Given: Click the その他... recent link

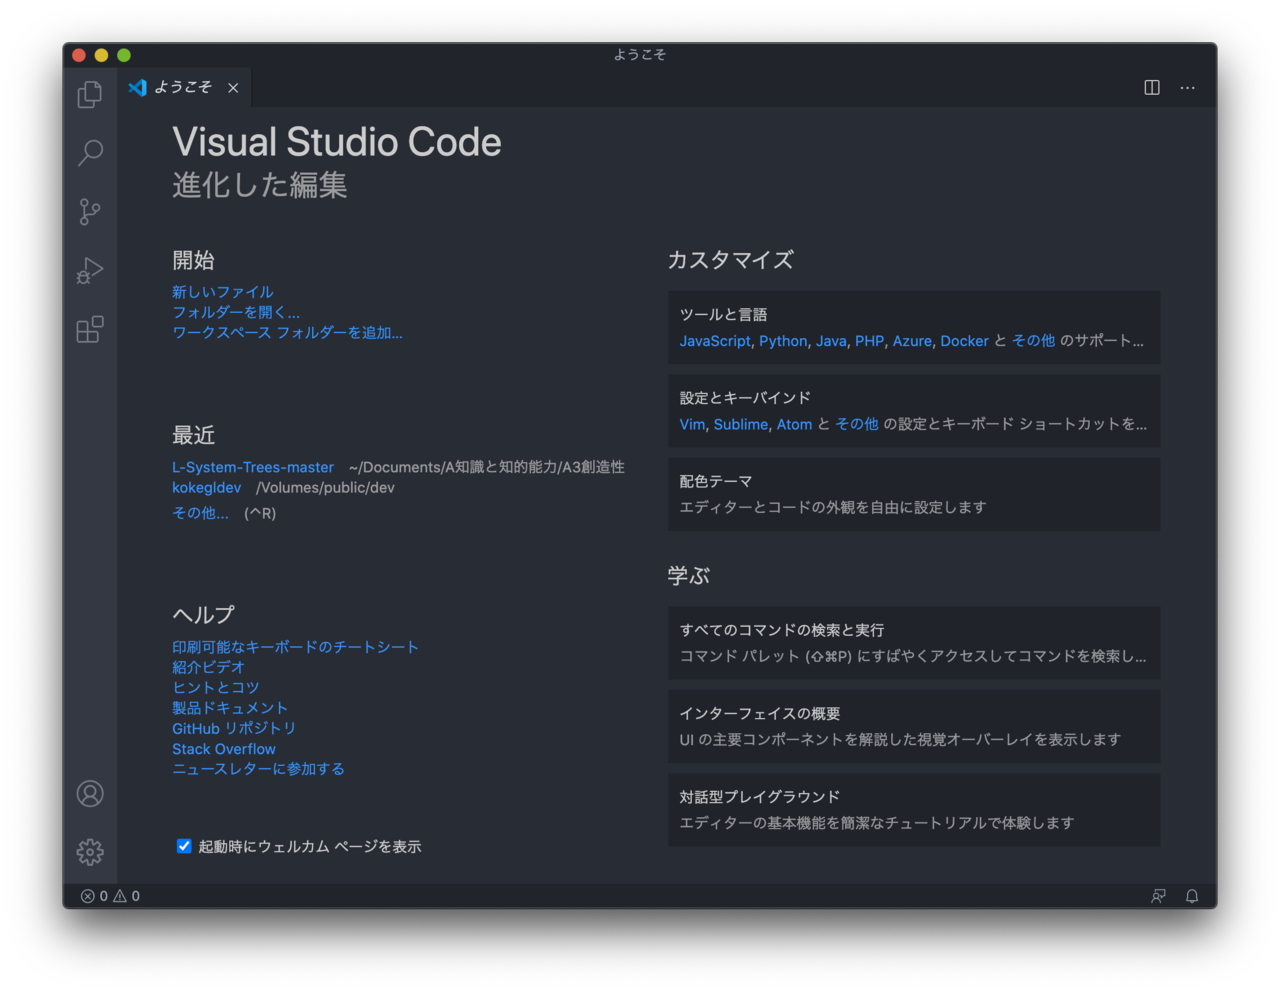Looking at the screenshot, I should pyautogui.click(x=200, y=513).
